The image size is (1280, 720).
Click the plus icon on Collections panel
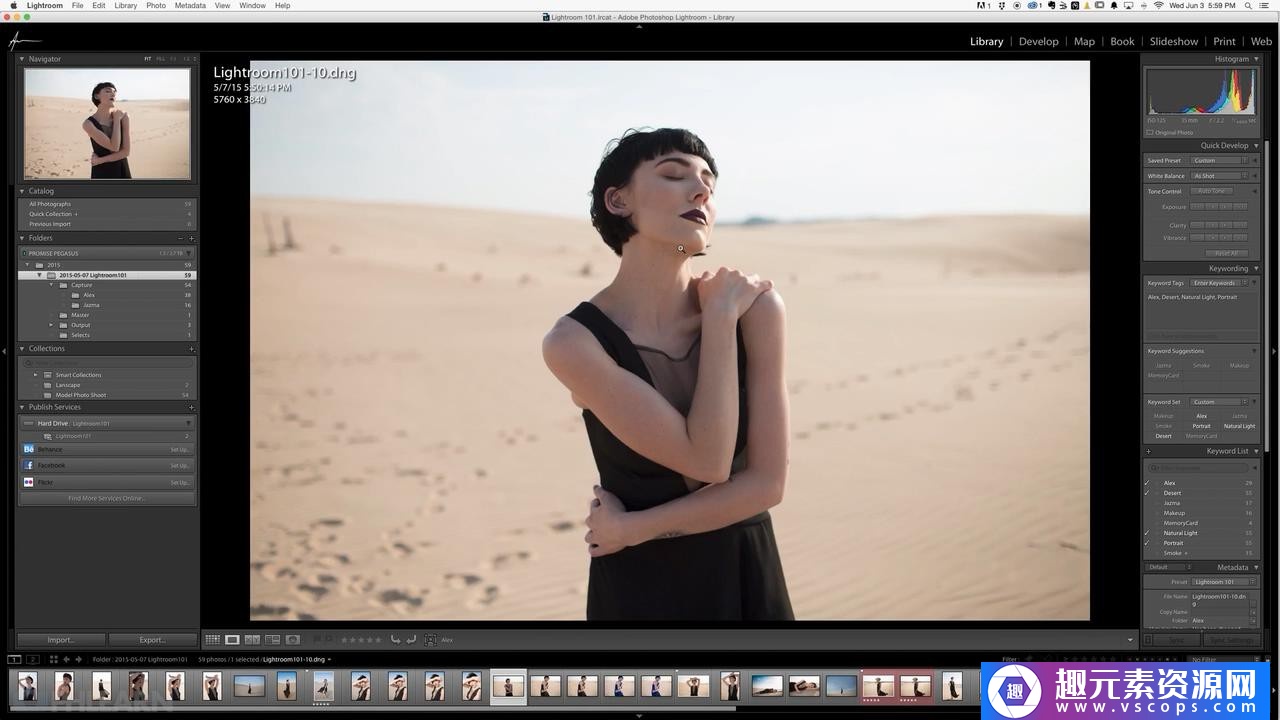pyautogui.click(x=191, y=349)
